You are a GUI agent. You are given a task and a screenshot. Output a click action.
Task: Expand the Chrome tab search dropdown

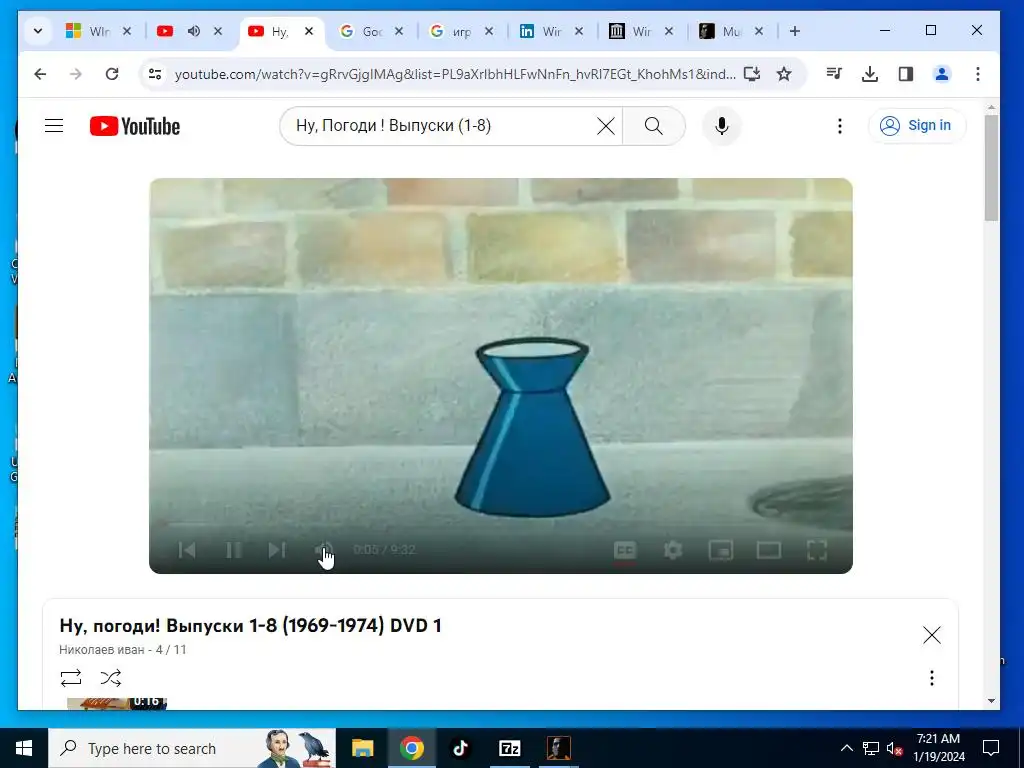38,31
